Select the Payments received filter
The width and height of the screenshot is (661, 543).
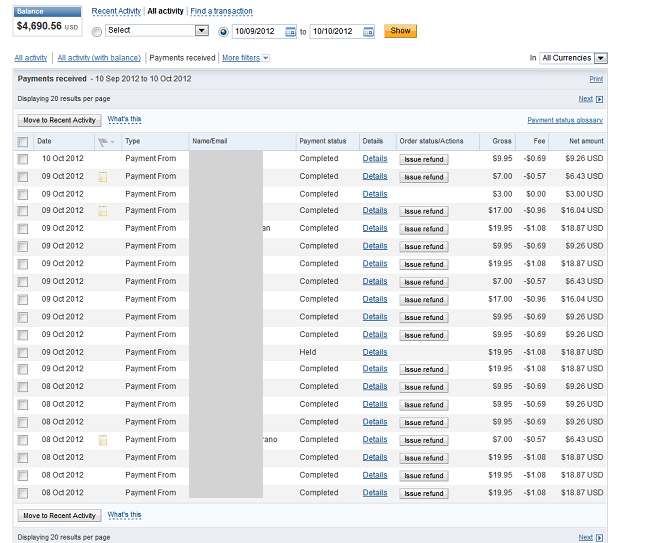coord(182,58)
